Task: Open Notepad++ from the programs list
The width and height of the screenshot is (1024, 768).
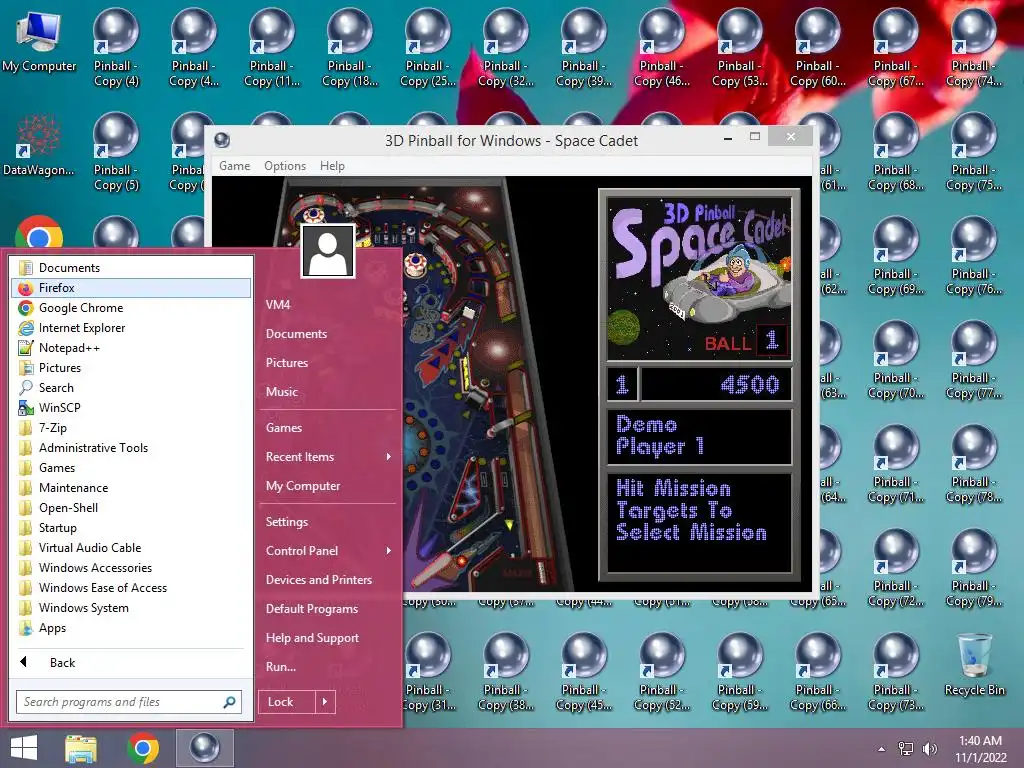Action: point(131,348)
